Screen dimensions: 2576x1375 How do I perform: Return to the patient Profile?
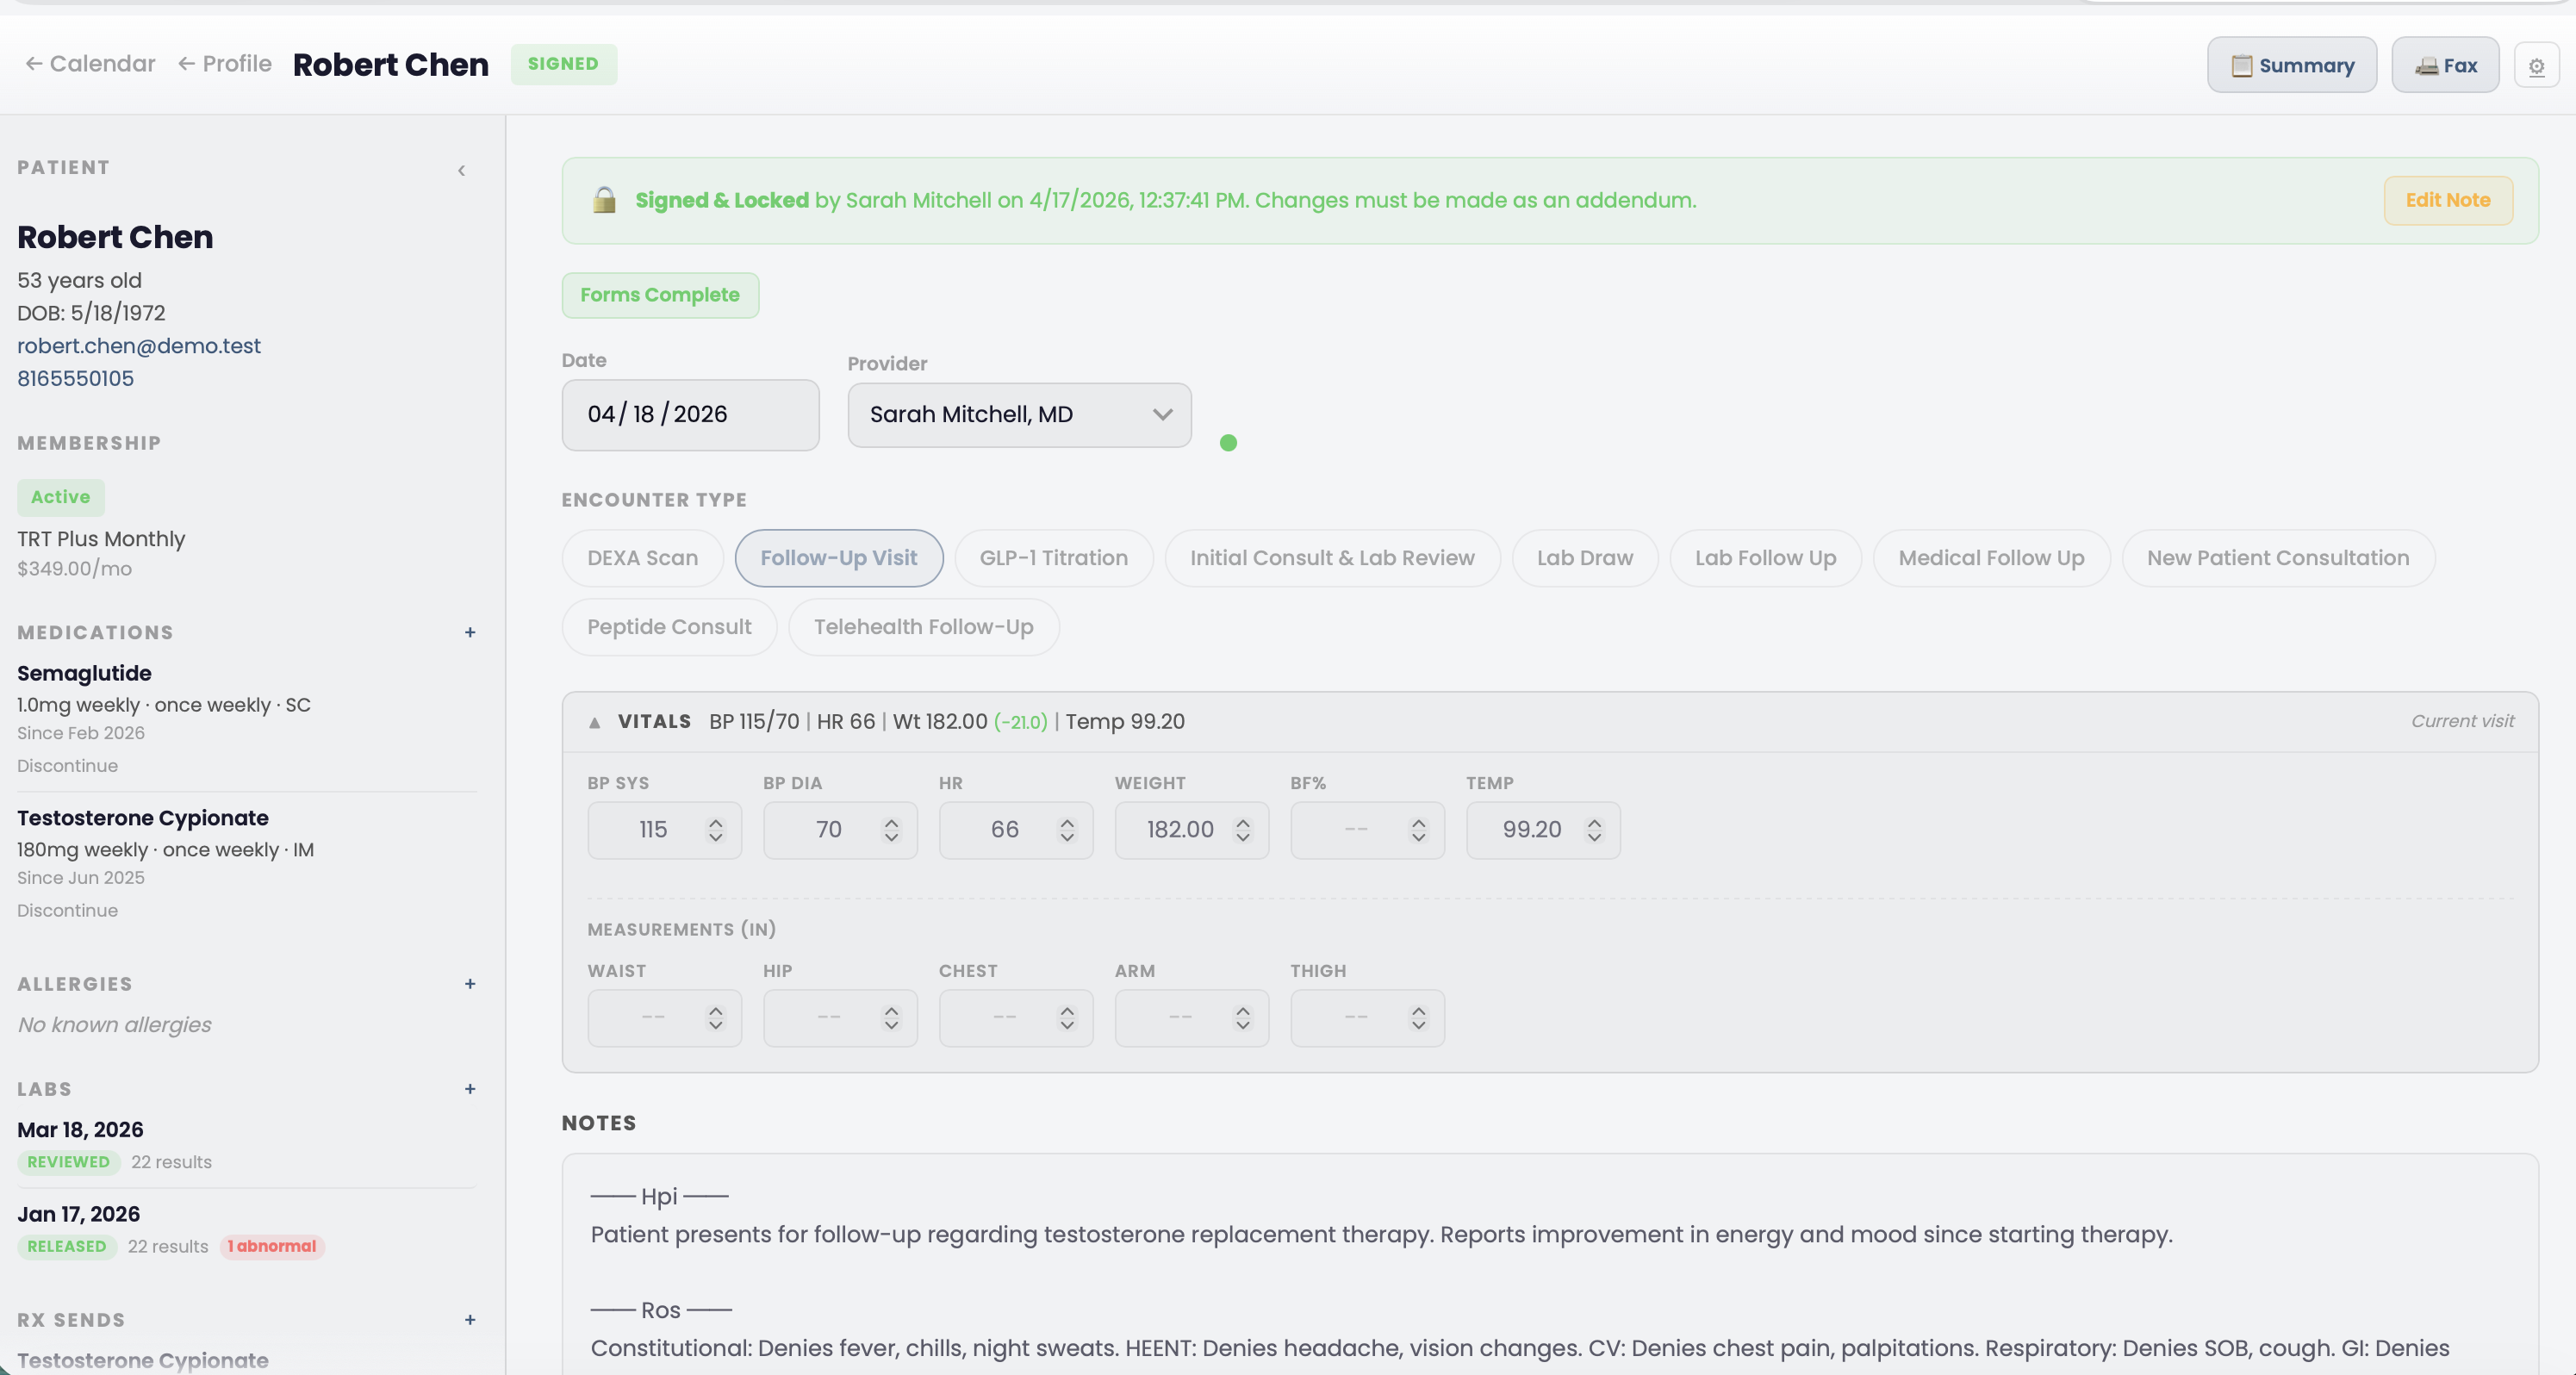224,63
